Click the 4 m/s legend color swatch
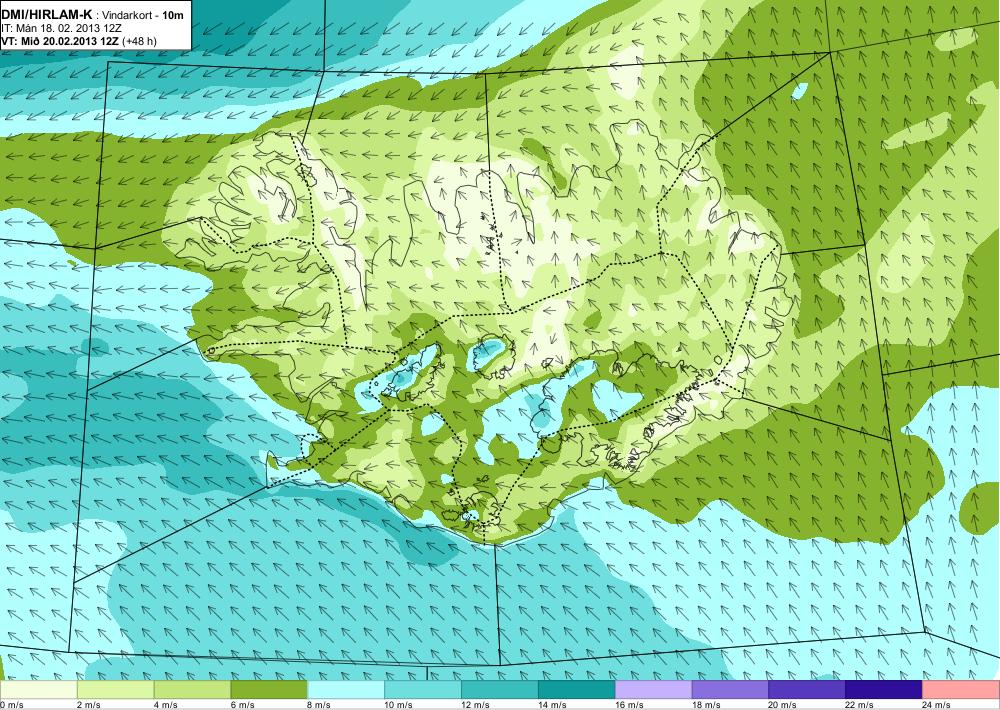This screenshot has width=1000, height=710. click(x=192, y=690)
